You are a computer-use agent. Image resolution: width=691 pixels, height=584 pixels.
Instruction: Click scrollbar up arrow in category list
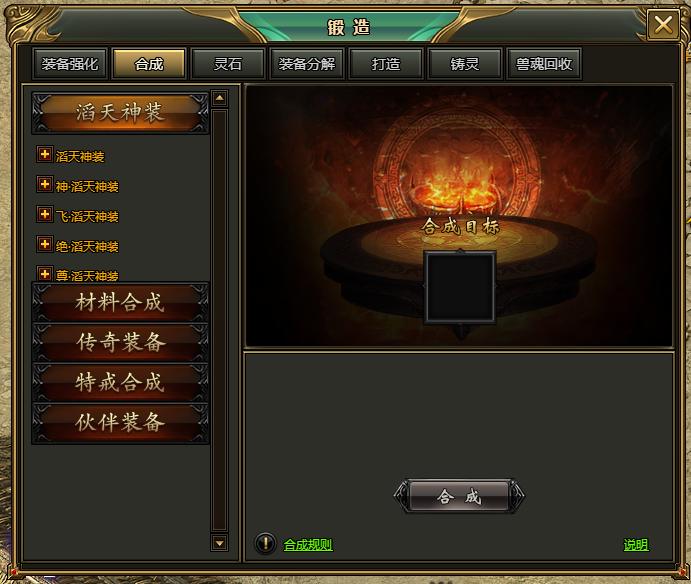pyautogui.click(x=219, y=98)
